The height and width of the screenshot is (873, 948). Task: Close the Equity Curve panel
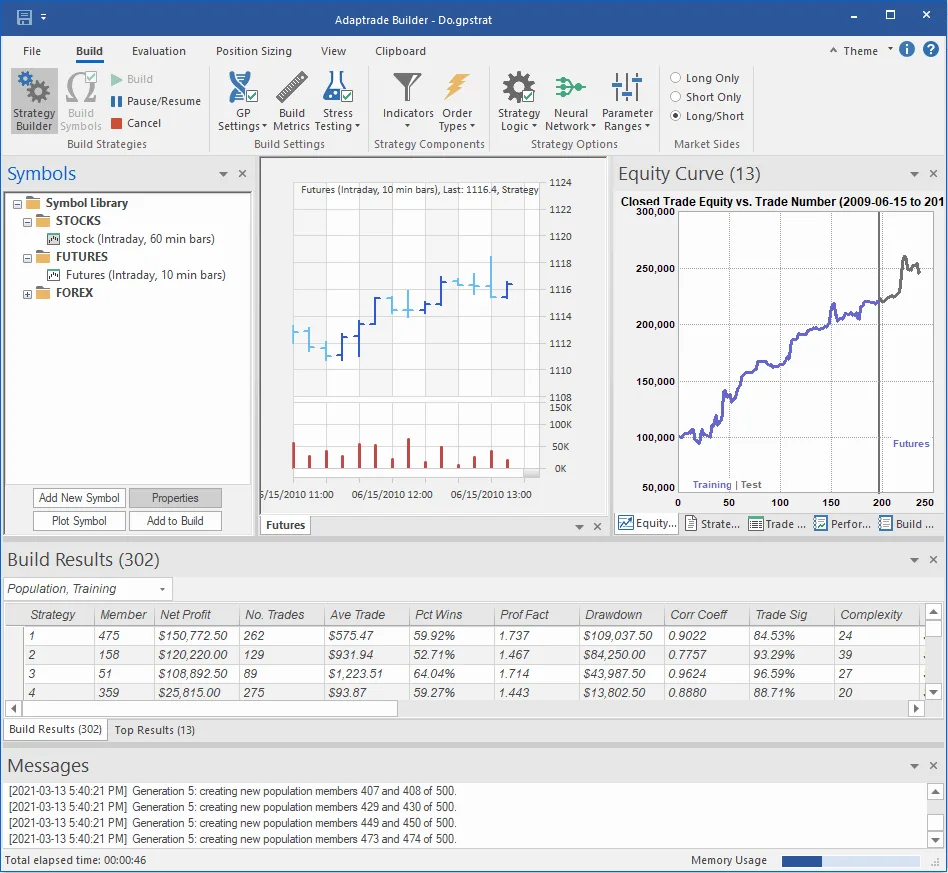pyautogui.click(x=933, y=174)
